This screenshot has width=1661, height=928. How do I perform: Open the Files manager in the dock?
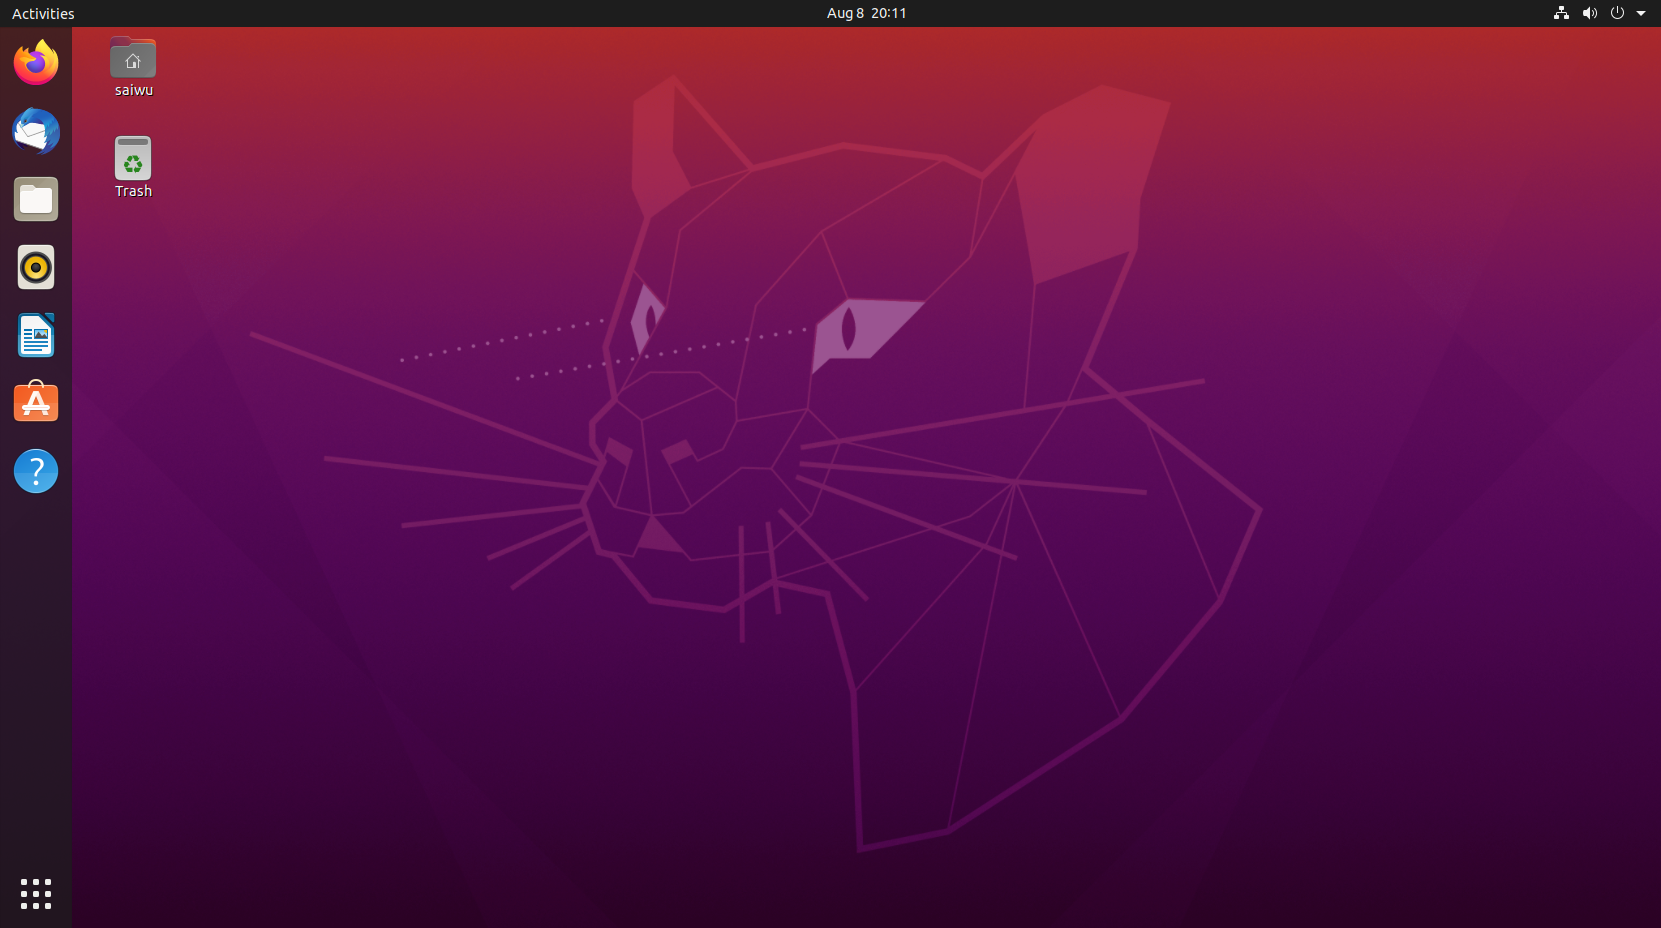point(36,199)
